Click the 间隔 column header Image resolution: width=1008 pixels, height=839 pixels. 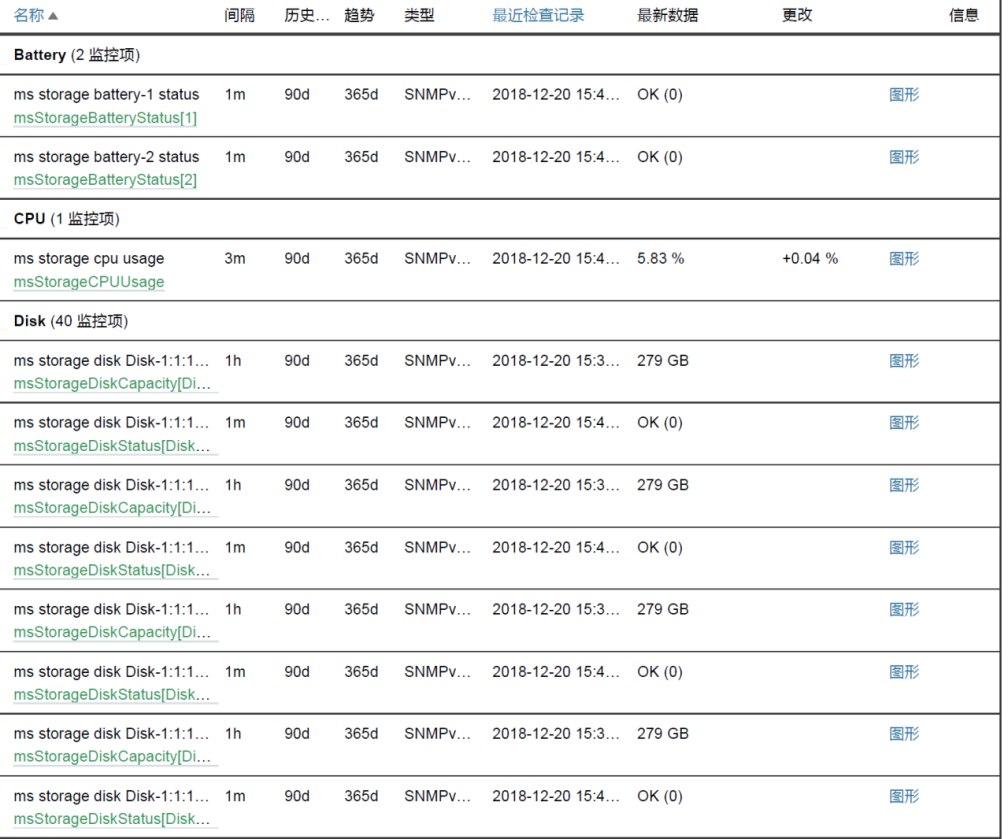[239, 15]
